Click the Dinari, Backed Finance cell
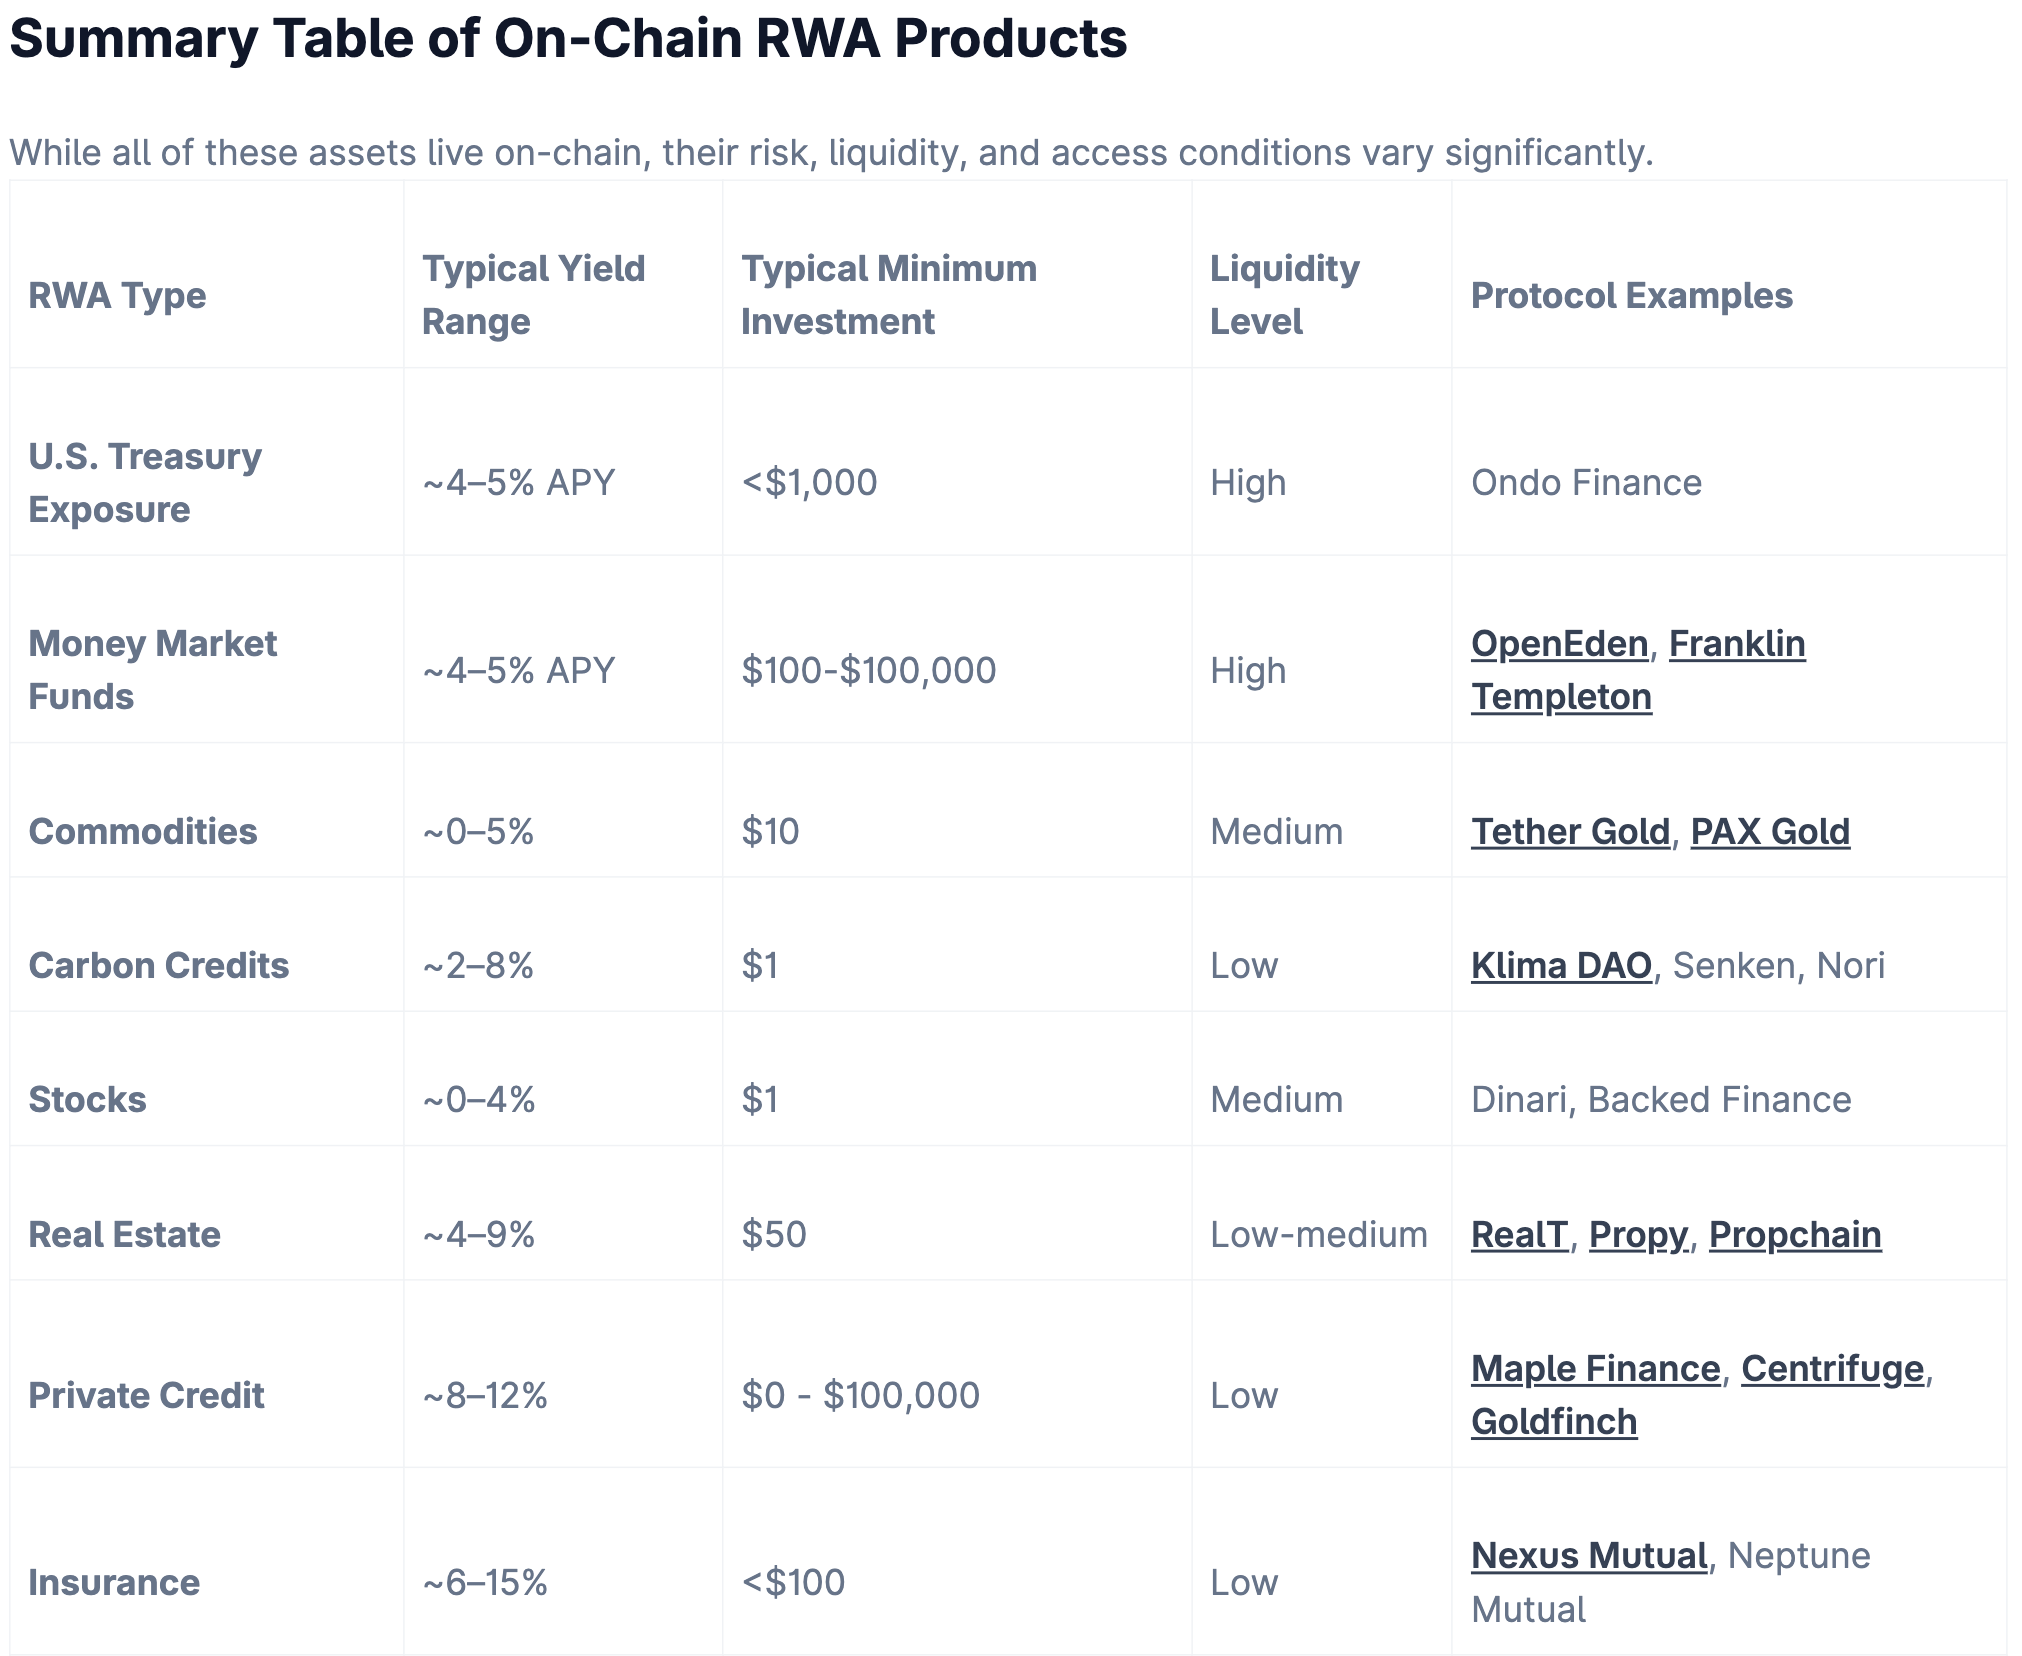The image size is (2022, 1656). (x=1660, y=1100)
